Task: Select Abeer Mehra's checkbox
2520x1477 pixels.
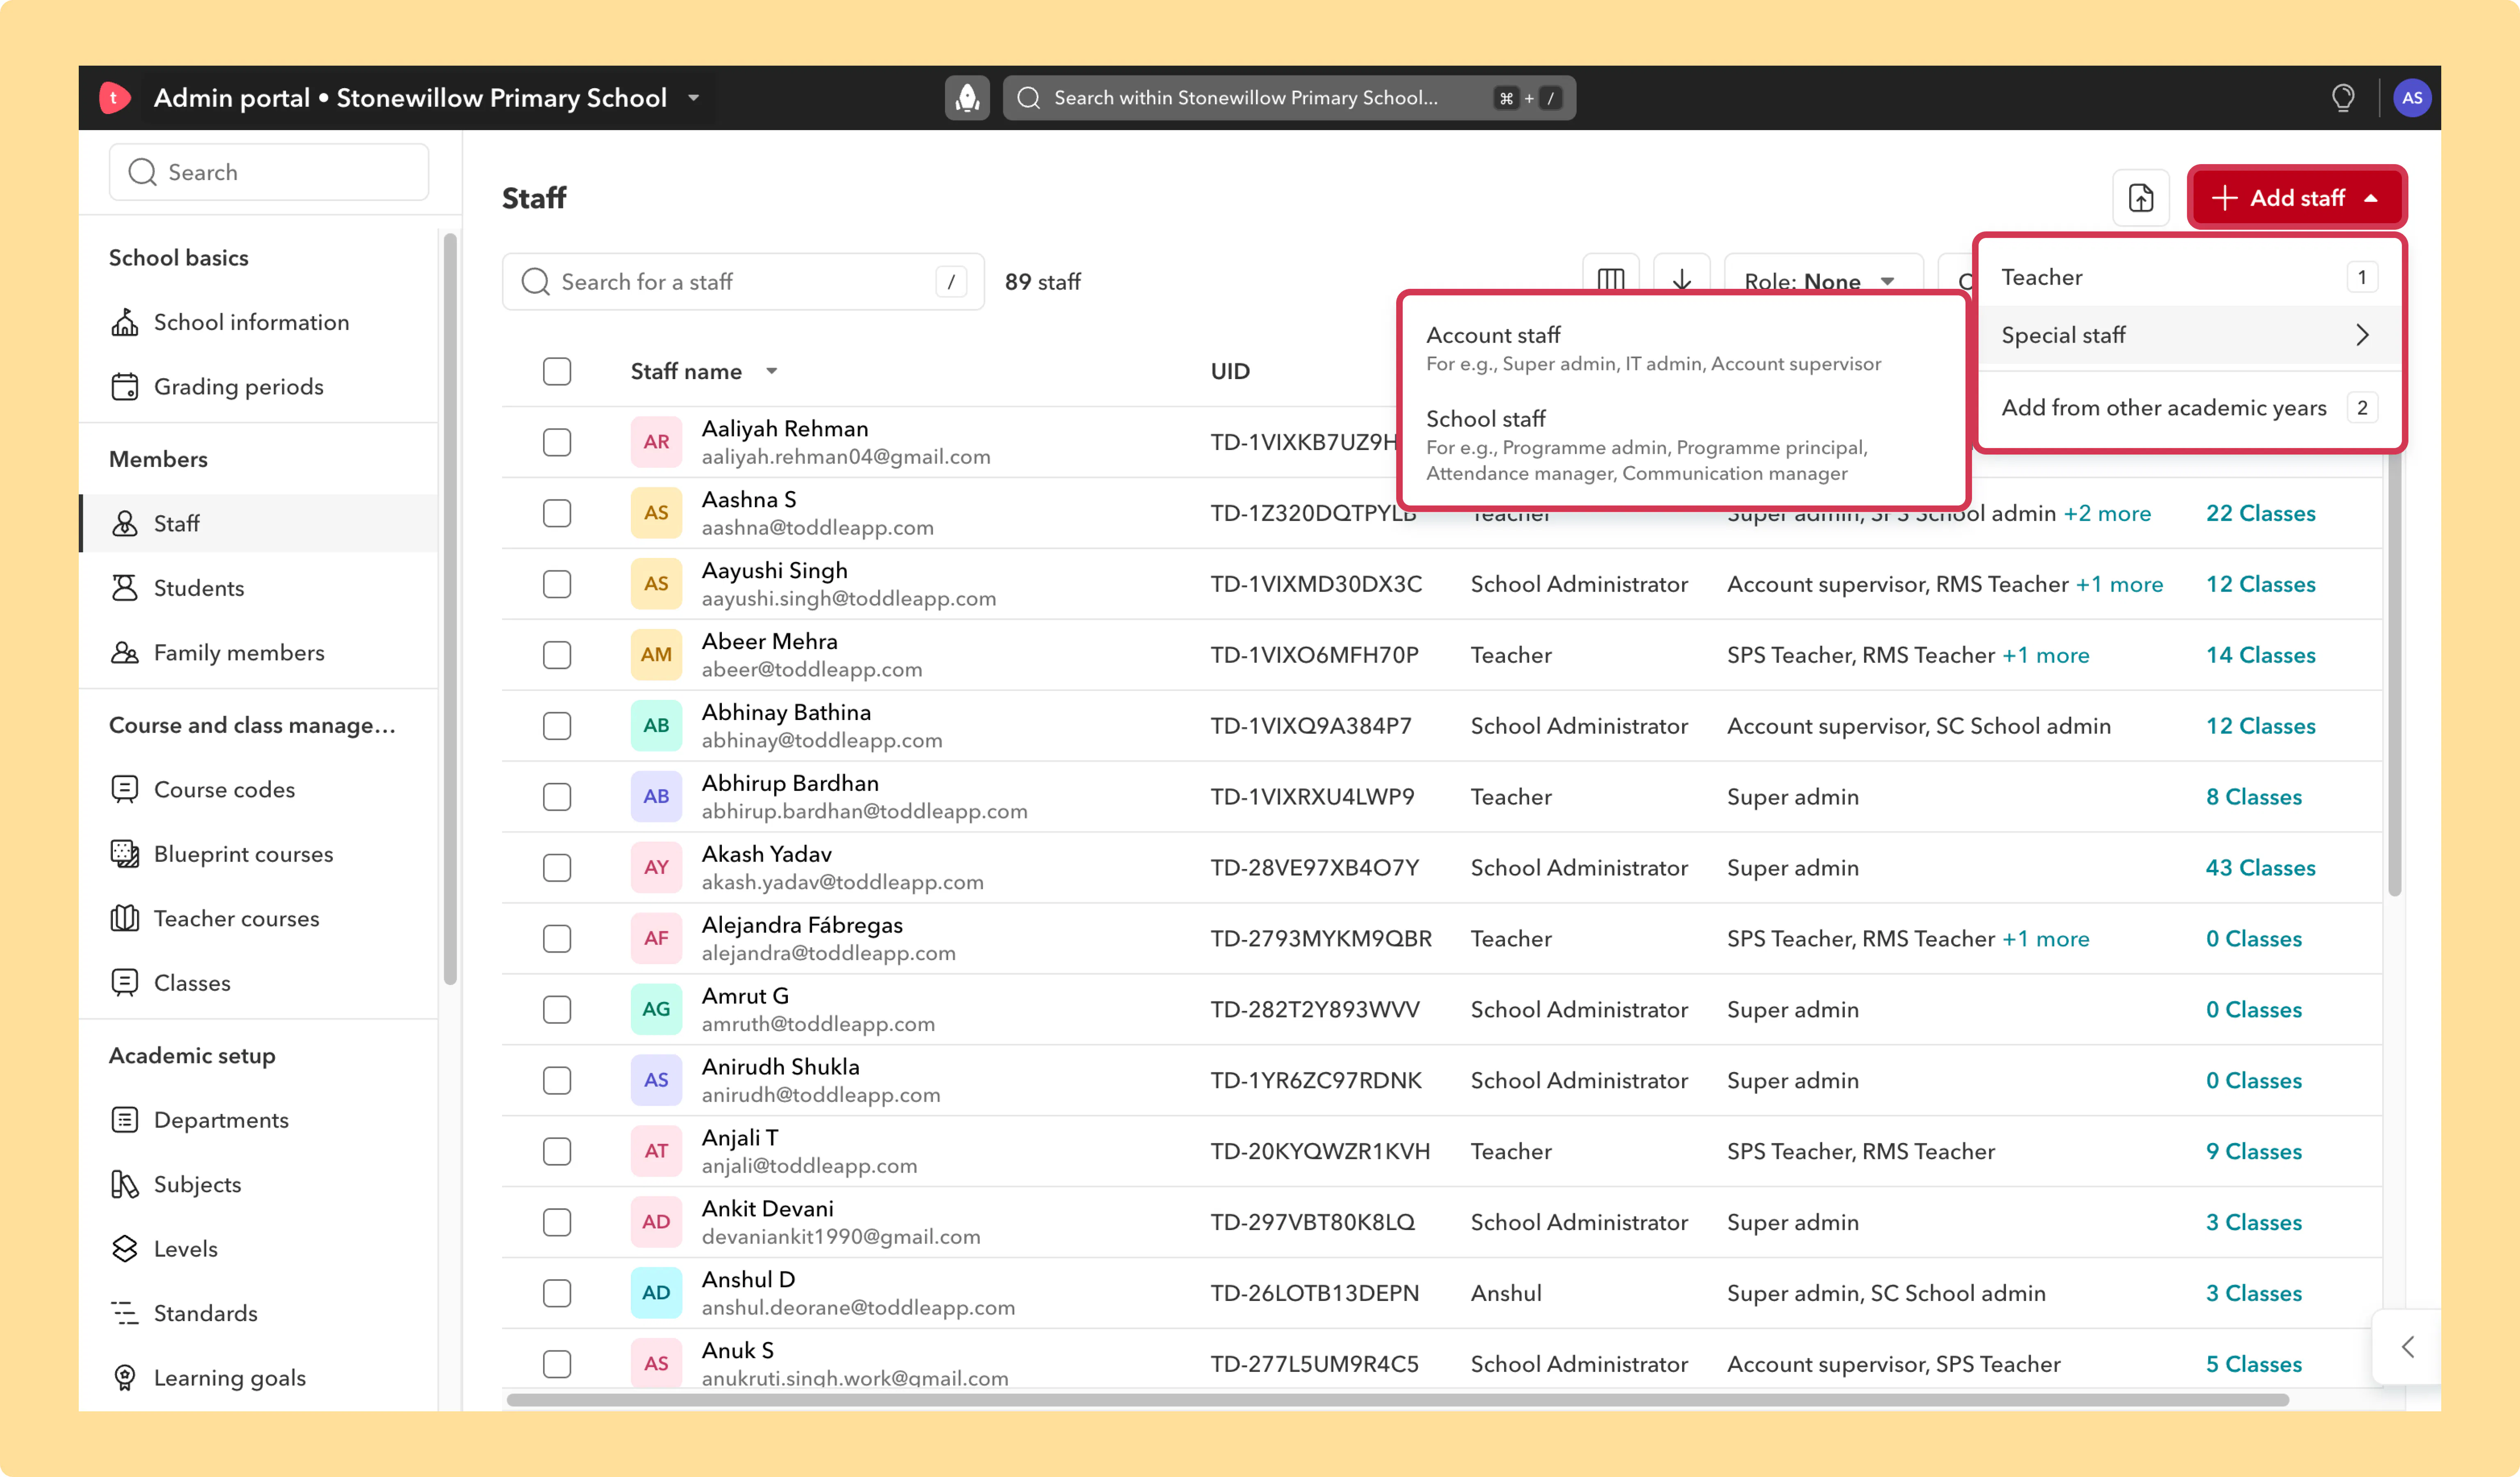Action: [x=557, y=655]
